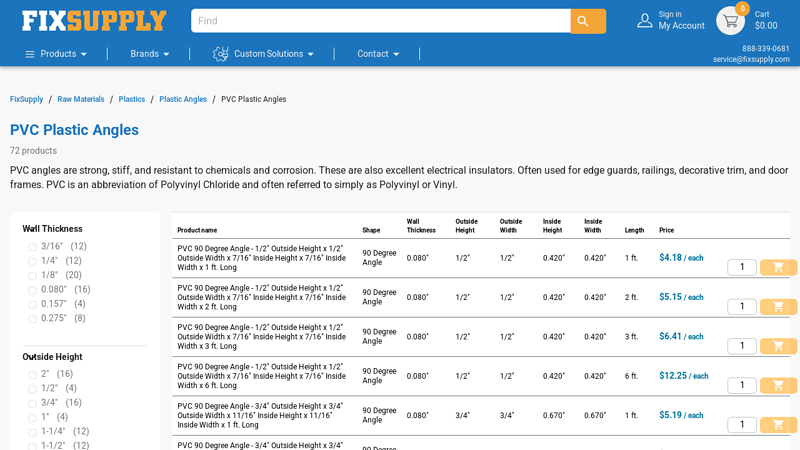Image resolution: width=800 pixels, height=450 pixels.
Task: Open the Raw Materials breadcrumb link
Action: 81,99
